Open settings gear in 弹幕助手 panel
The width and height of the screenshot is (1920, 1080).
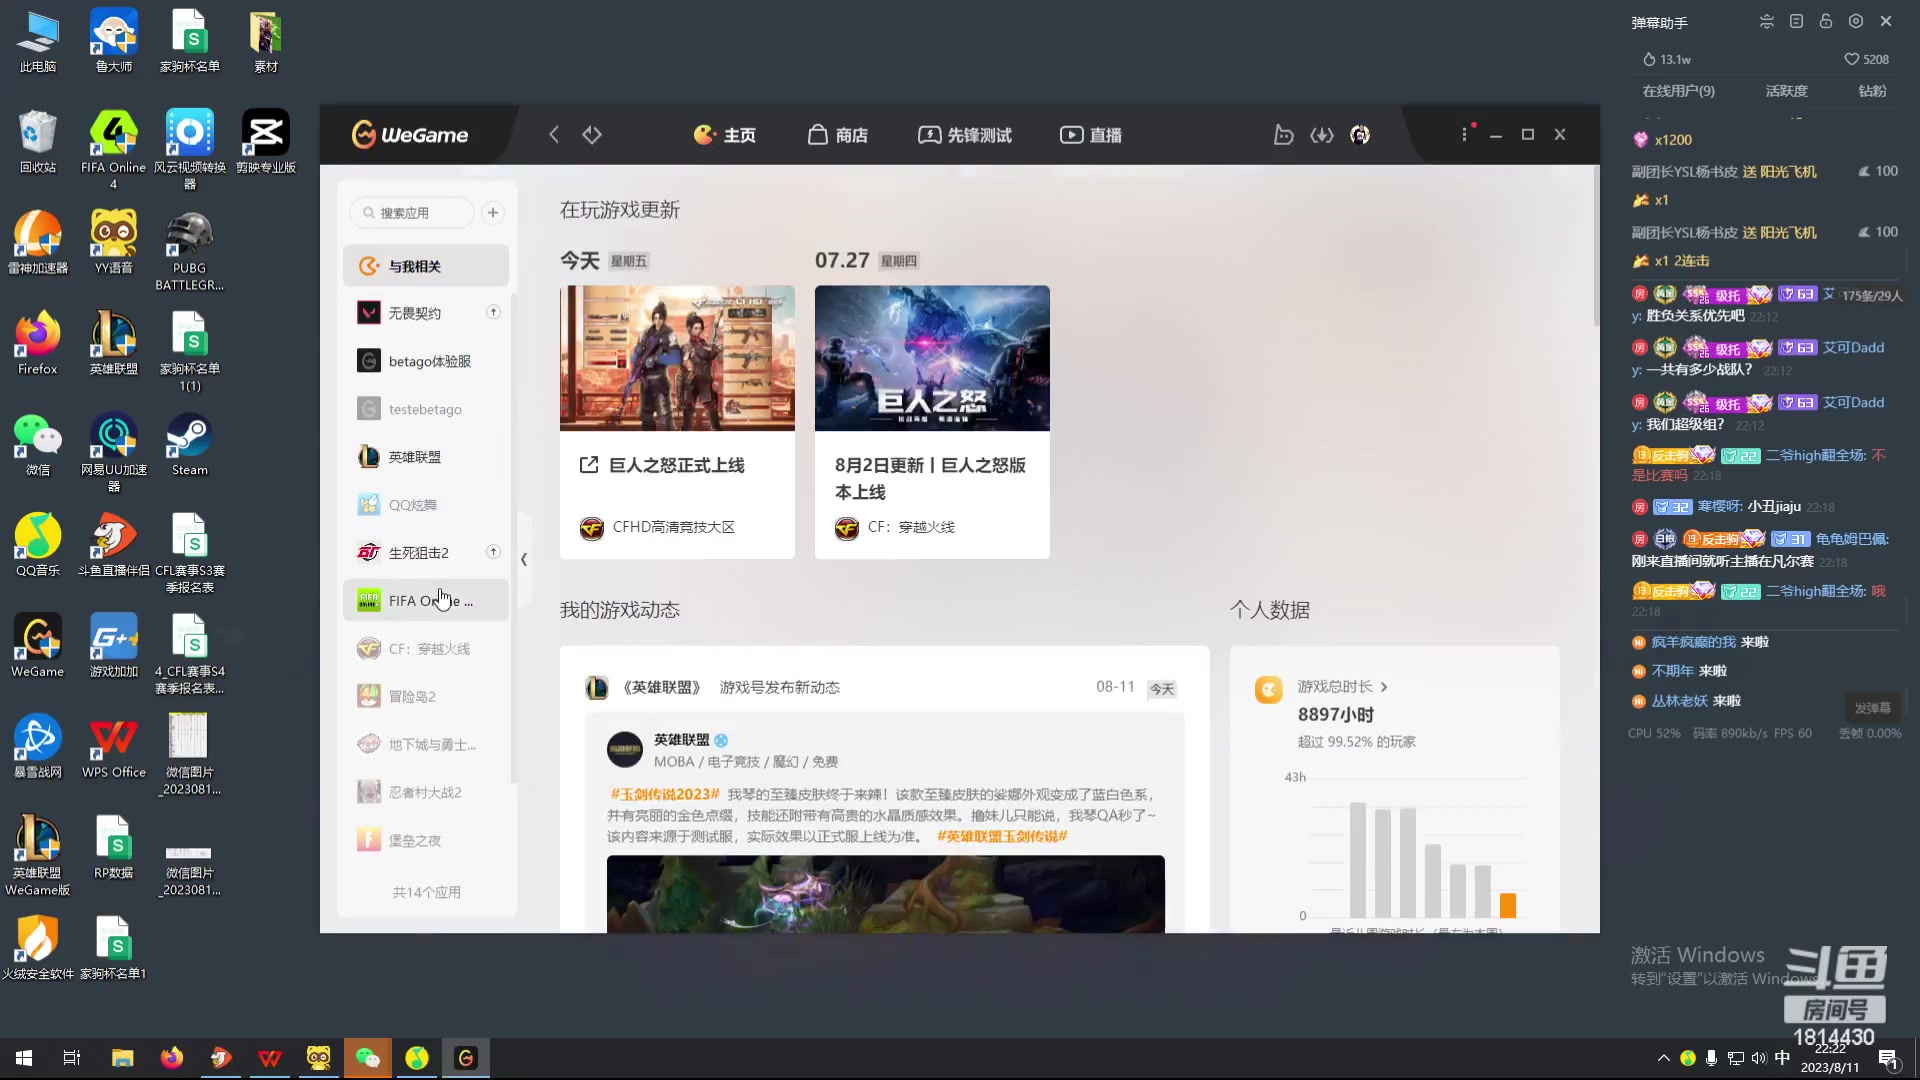1856,21
